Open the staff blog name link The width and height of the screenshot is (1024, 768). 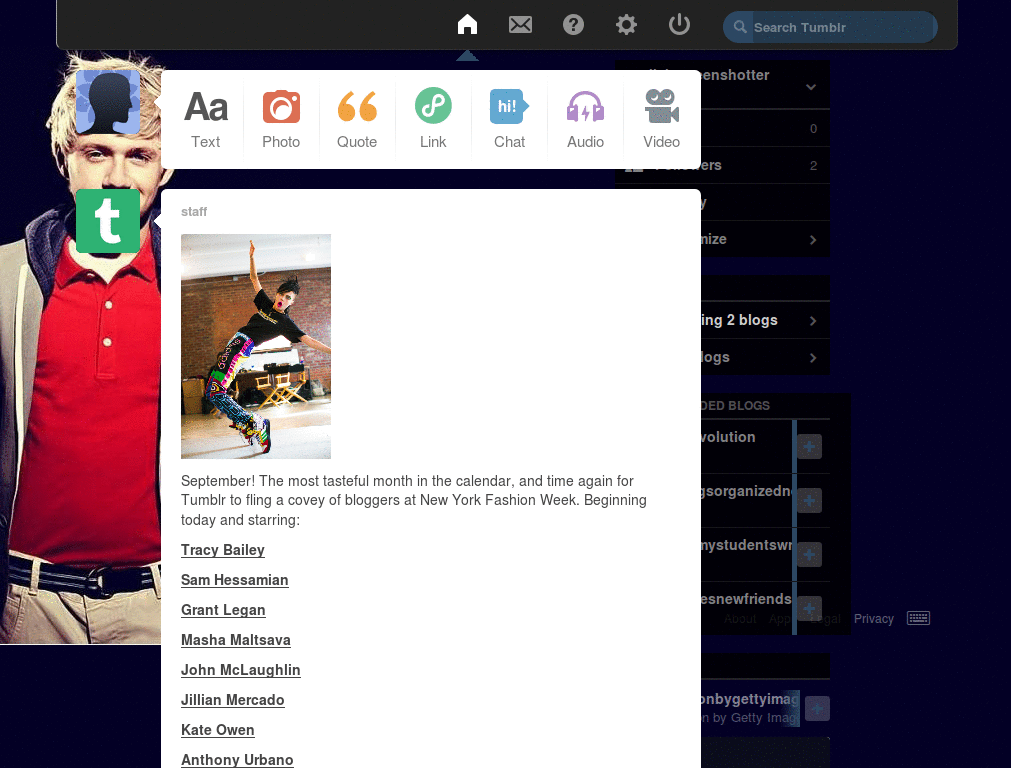click(x=194, y=212)
